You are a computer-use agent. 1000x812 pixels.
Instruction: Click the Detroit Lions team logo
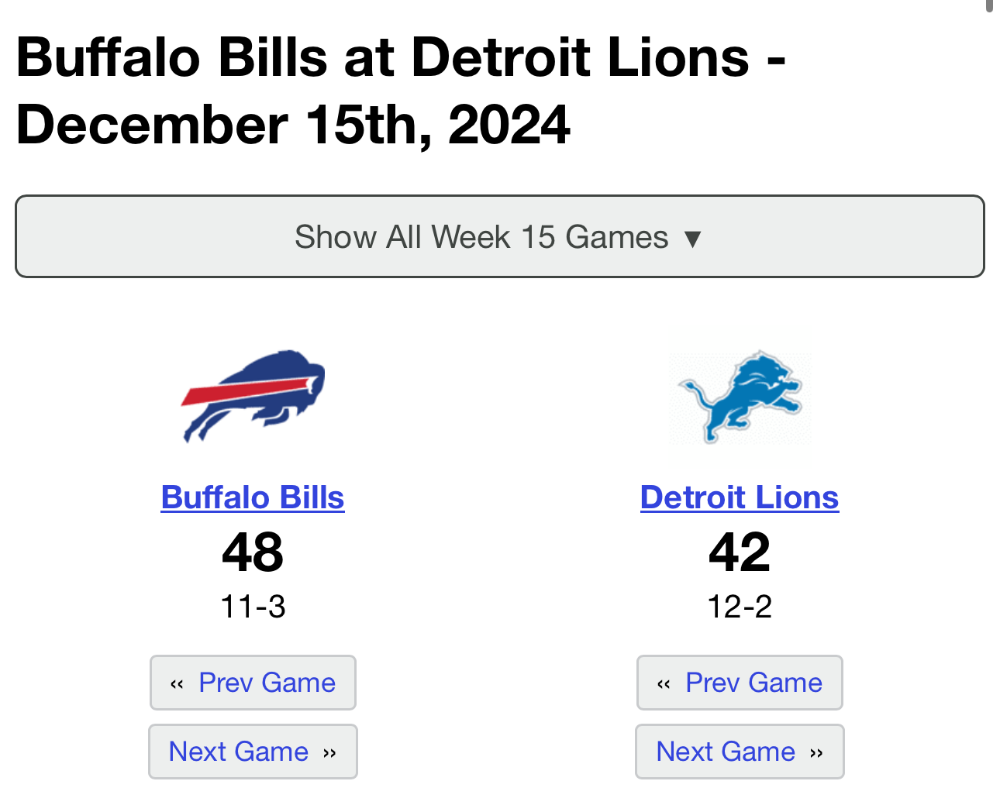pos(740,397)
